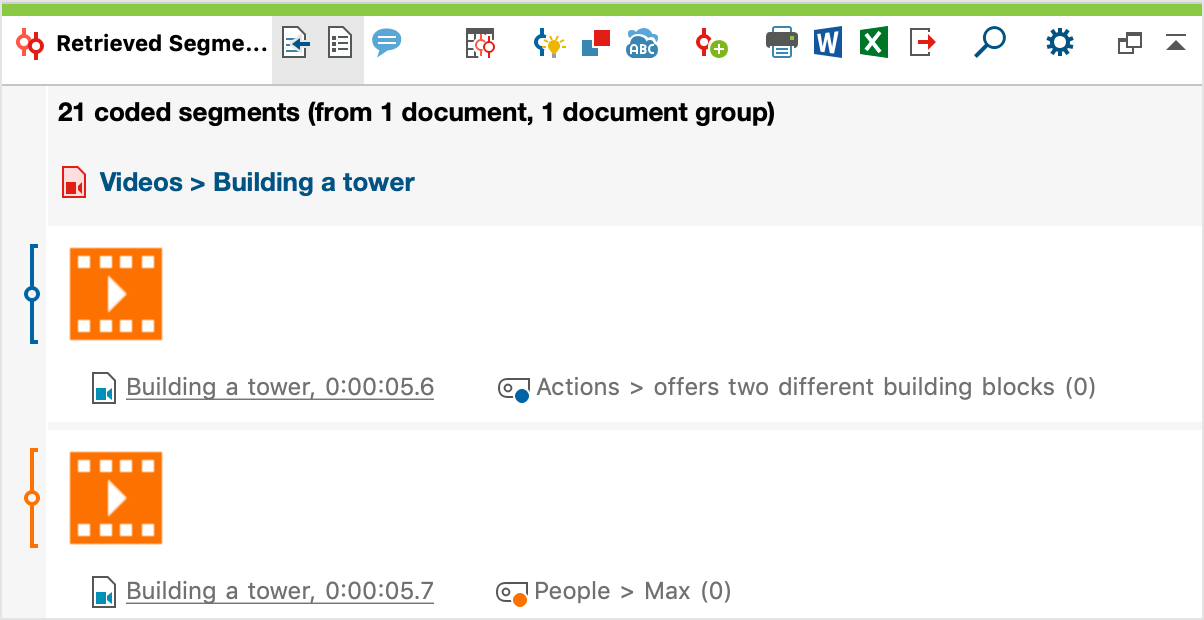Collapse the window with the up-arrow icon
Image resolution: width=1204 pixels, height=620 pixels.
1176,43
